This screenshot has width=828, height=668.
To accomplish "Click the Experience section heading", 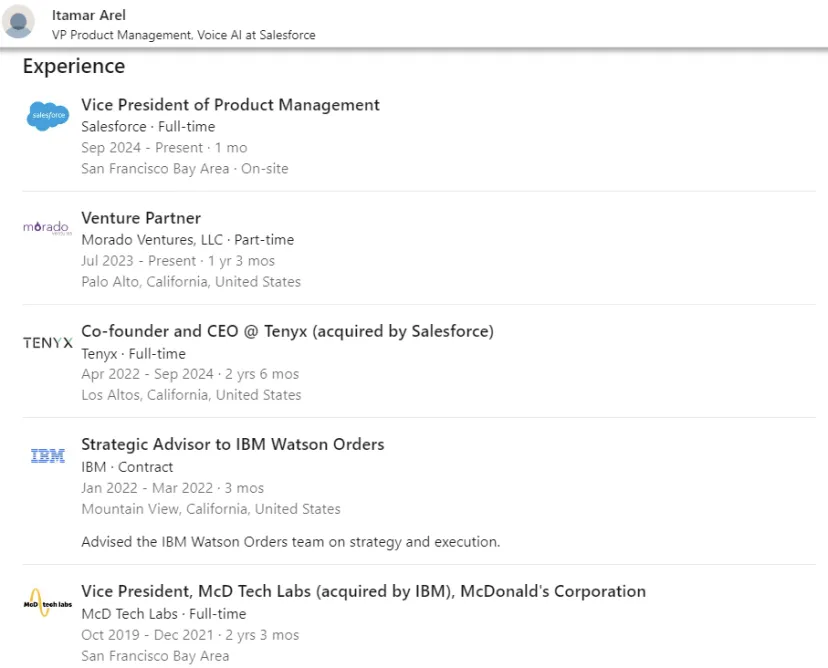I will [74, 67].
